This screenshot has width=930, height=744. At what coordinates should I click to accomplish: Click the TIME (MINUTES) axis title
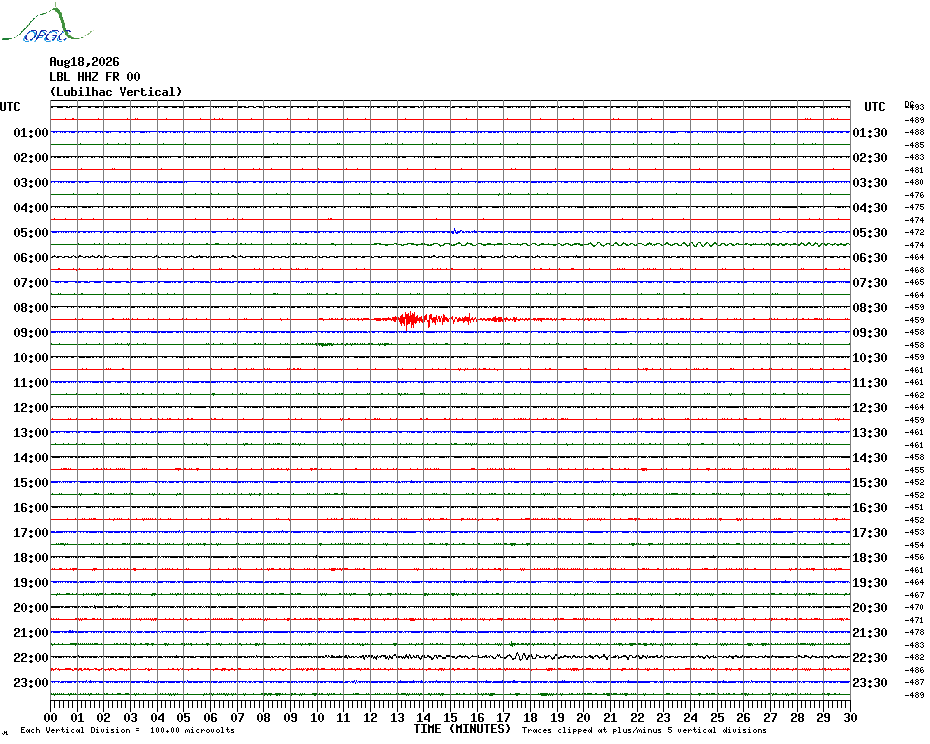click(462, 729)
